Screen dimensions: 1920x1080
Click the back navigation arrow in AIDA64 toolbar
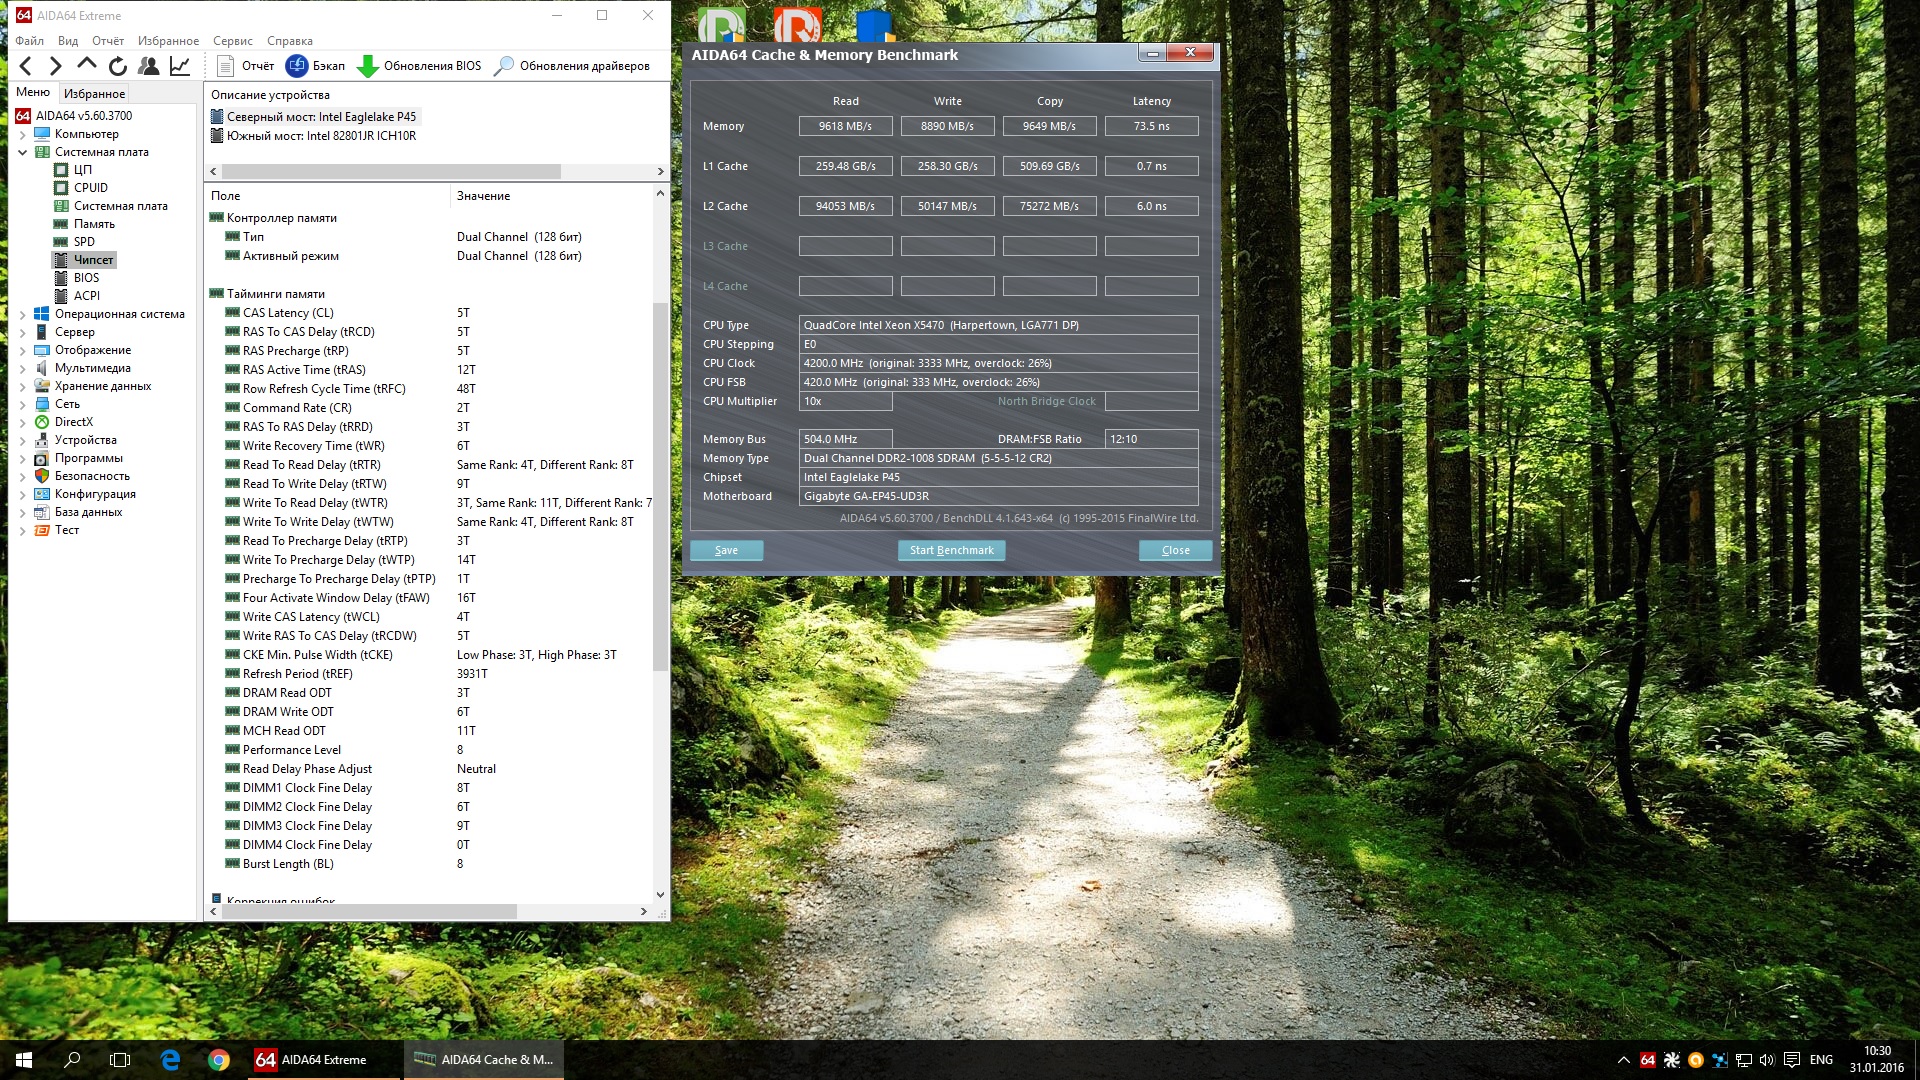point(26,66)
